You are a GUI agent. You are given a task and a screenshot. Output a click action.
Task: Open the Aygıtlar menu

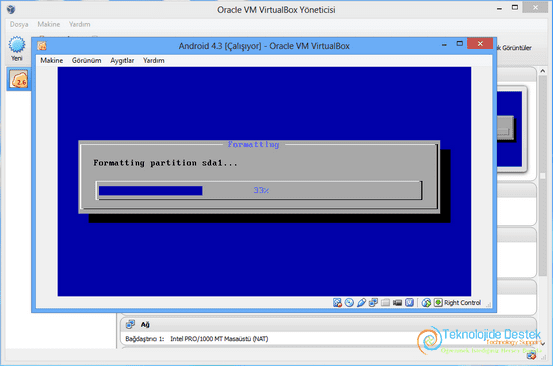pyautogui.click(x=122, y=60)
